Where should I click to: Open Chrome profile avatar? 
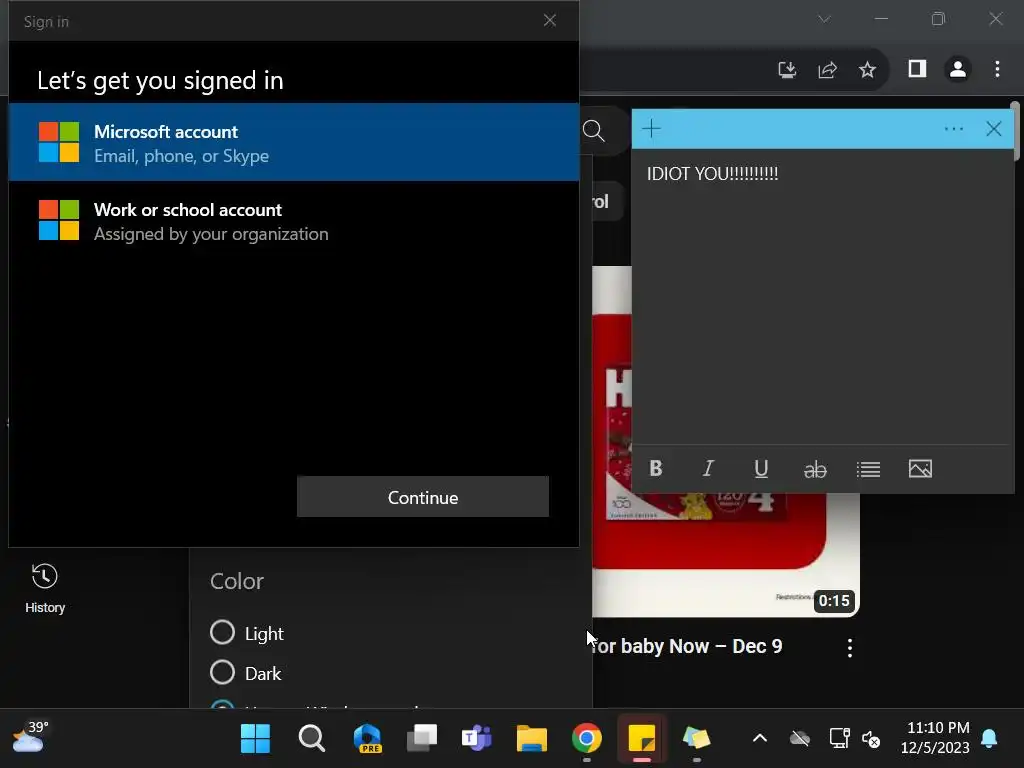[x=957, y=69]
